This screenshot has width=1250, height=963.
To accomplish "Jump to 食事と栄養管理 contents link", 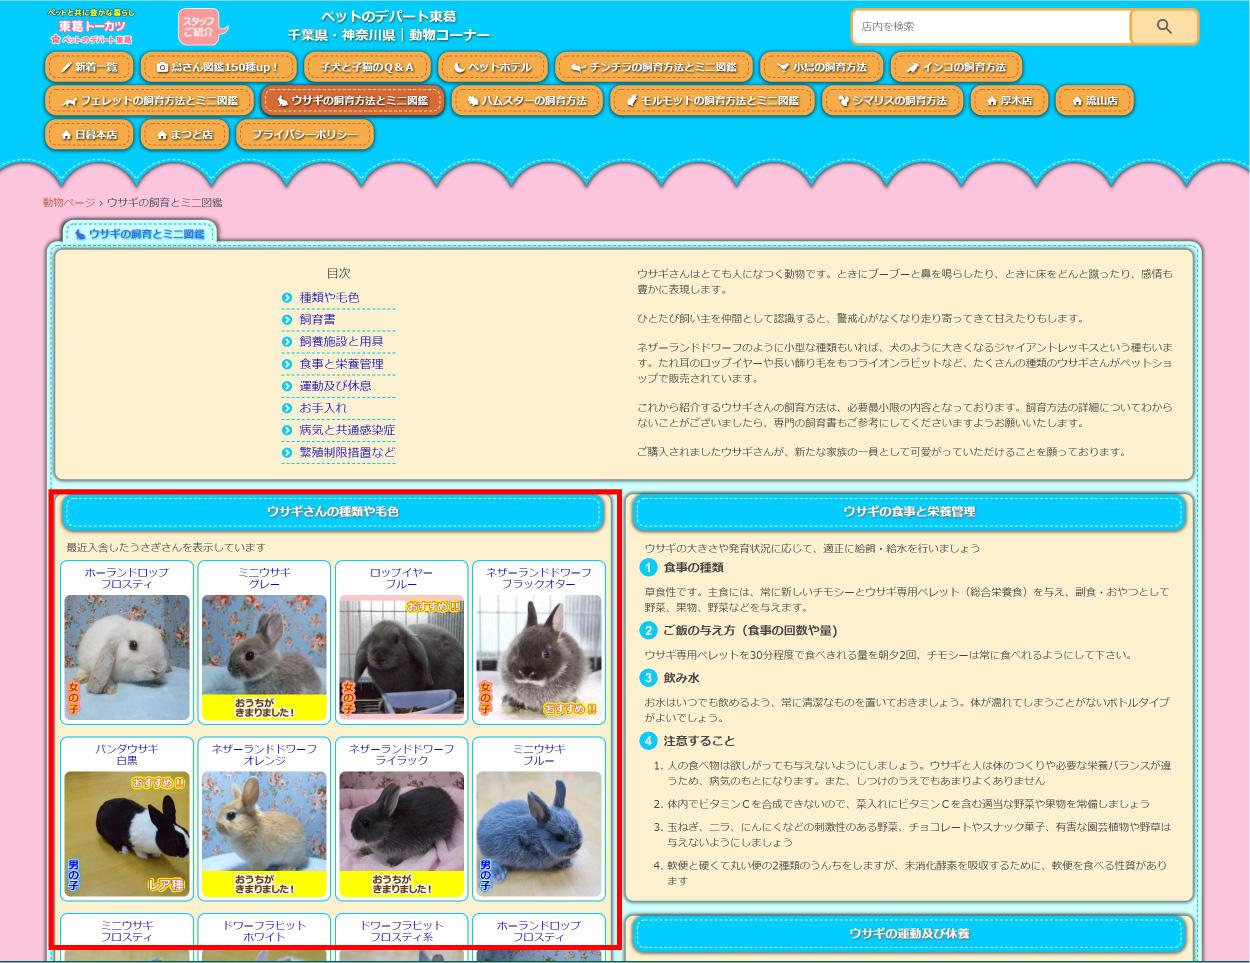I will [341, 364].
